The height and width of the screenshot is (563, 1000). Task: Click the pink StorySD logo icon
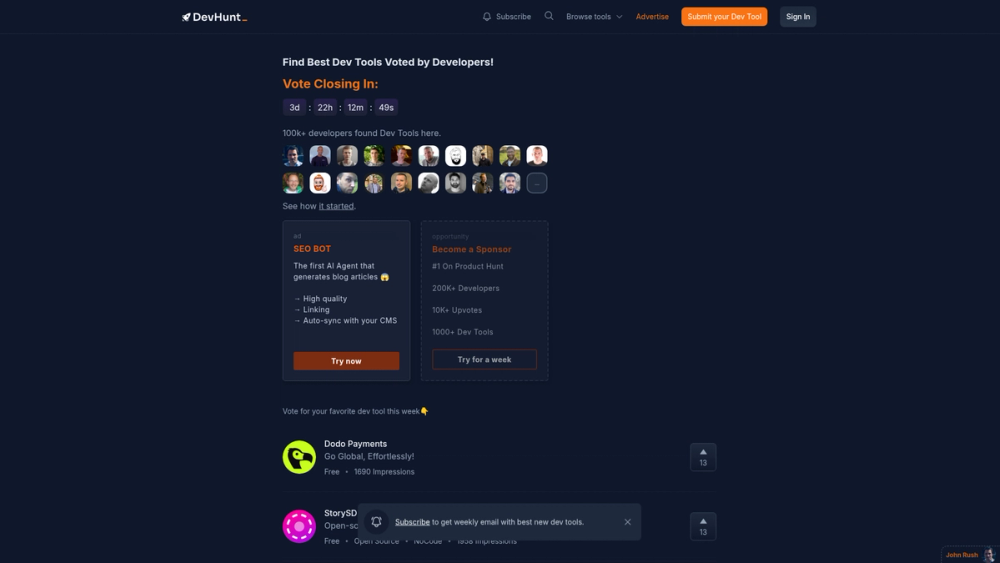click(299, 527)
